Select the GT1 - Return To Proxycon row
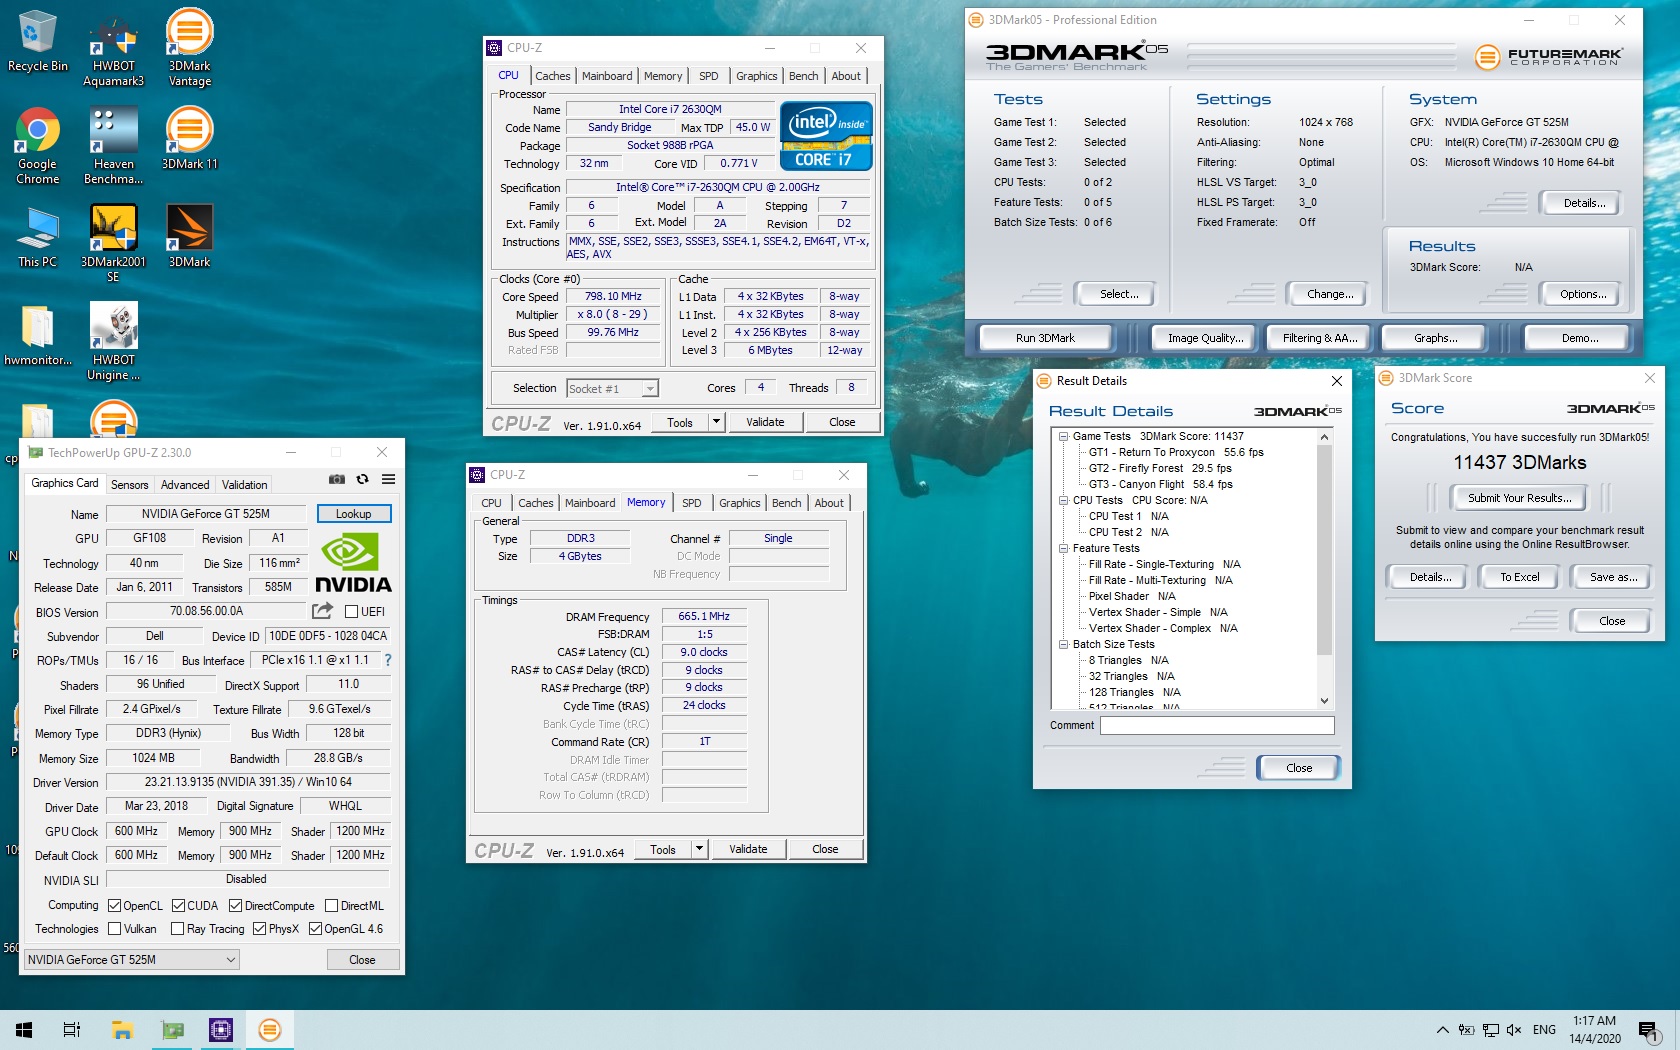The height and width of the screenshot is (1050, 1680). 1175,452
